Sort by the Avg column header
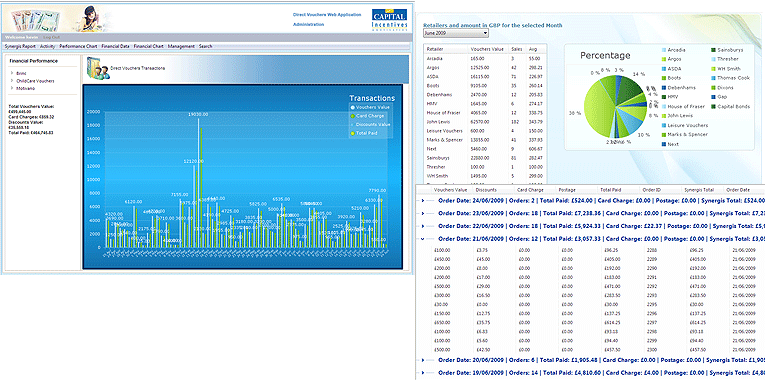Screen dimensions: 768x380 [533, 49]
